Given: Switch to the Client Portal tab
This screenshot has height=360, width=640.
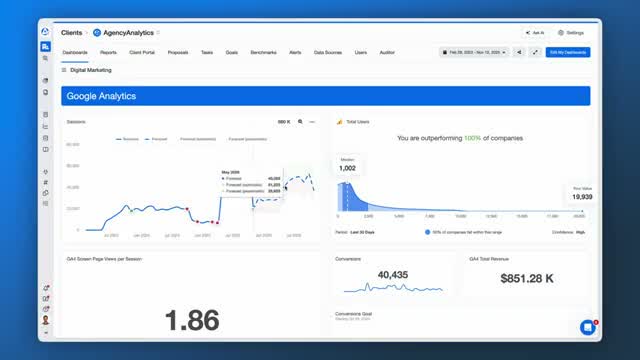Looking at the screenshot, I should 142,53.
